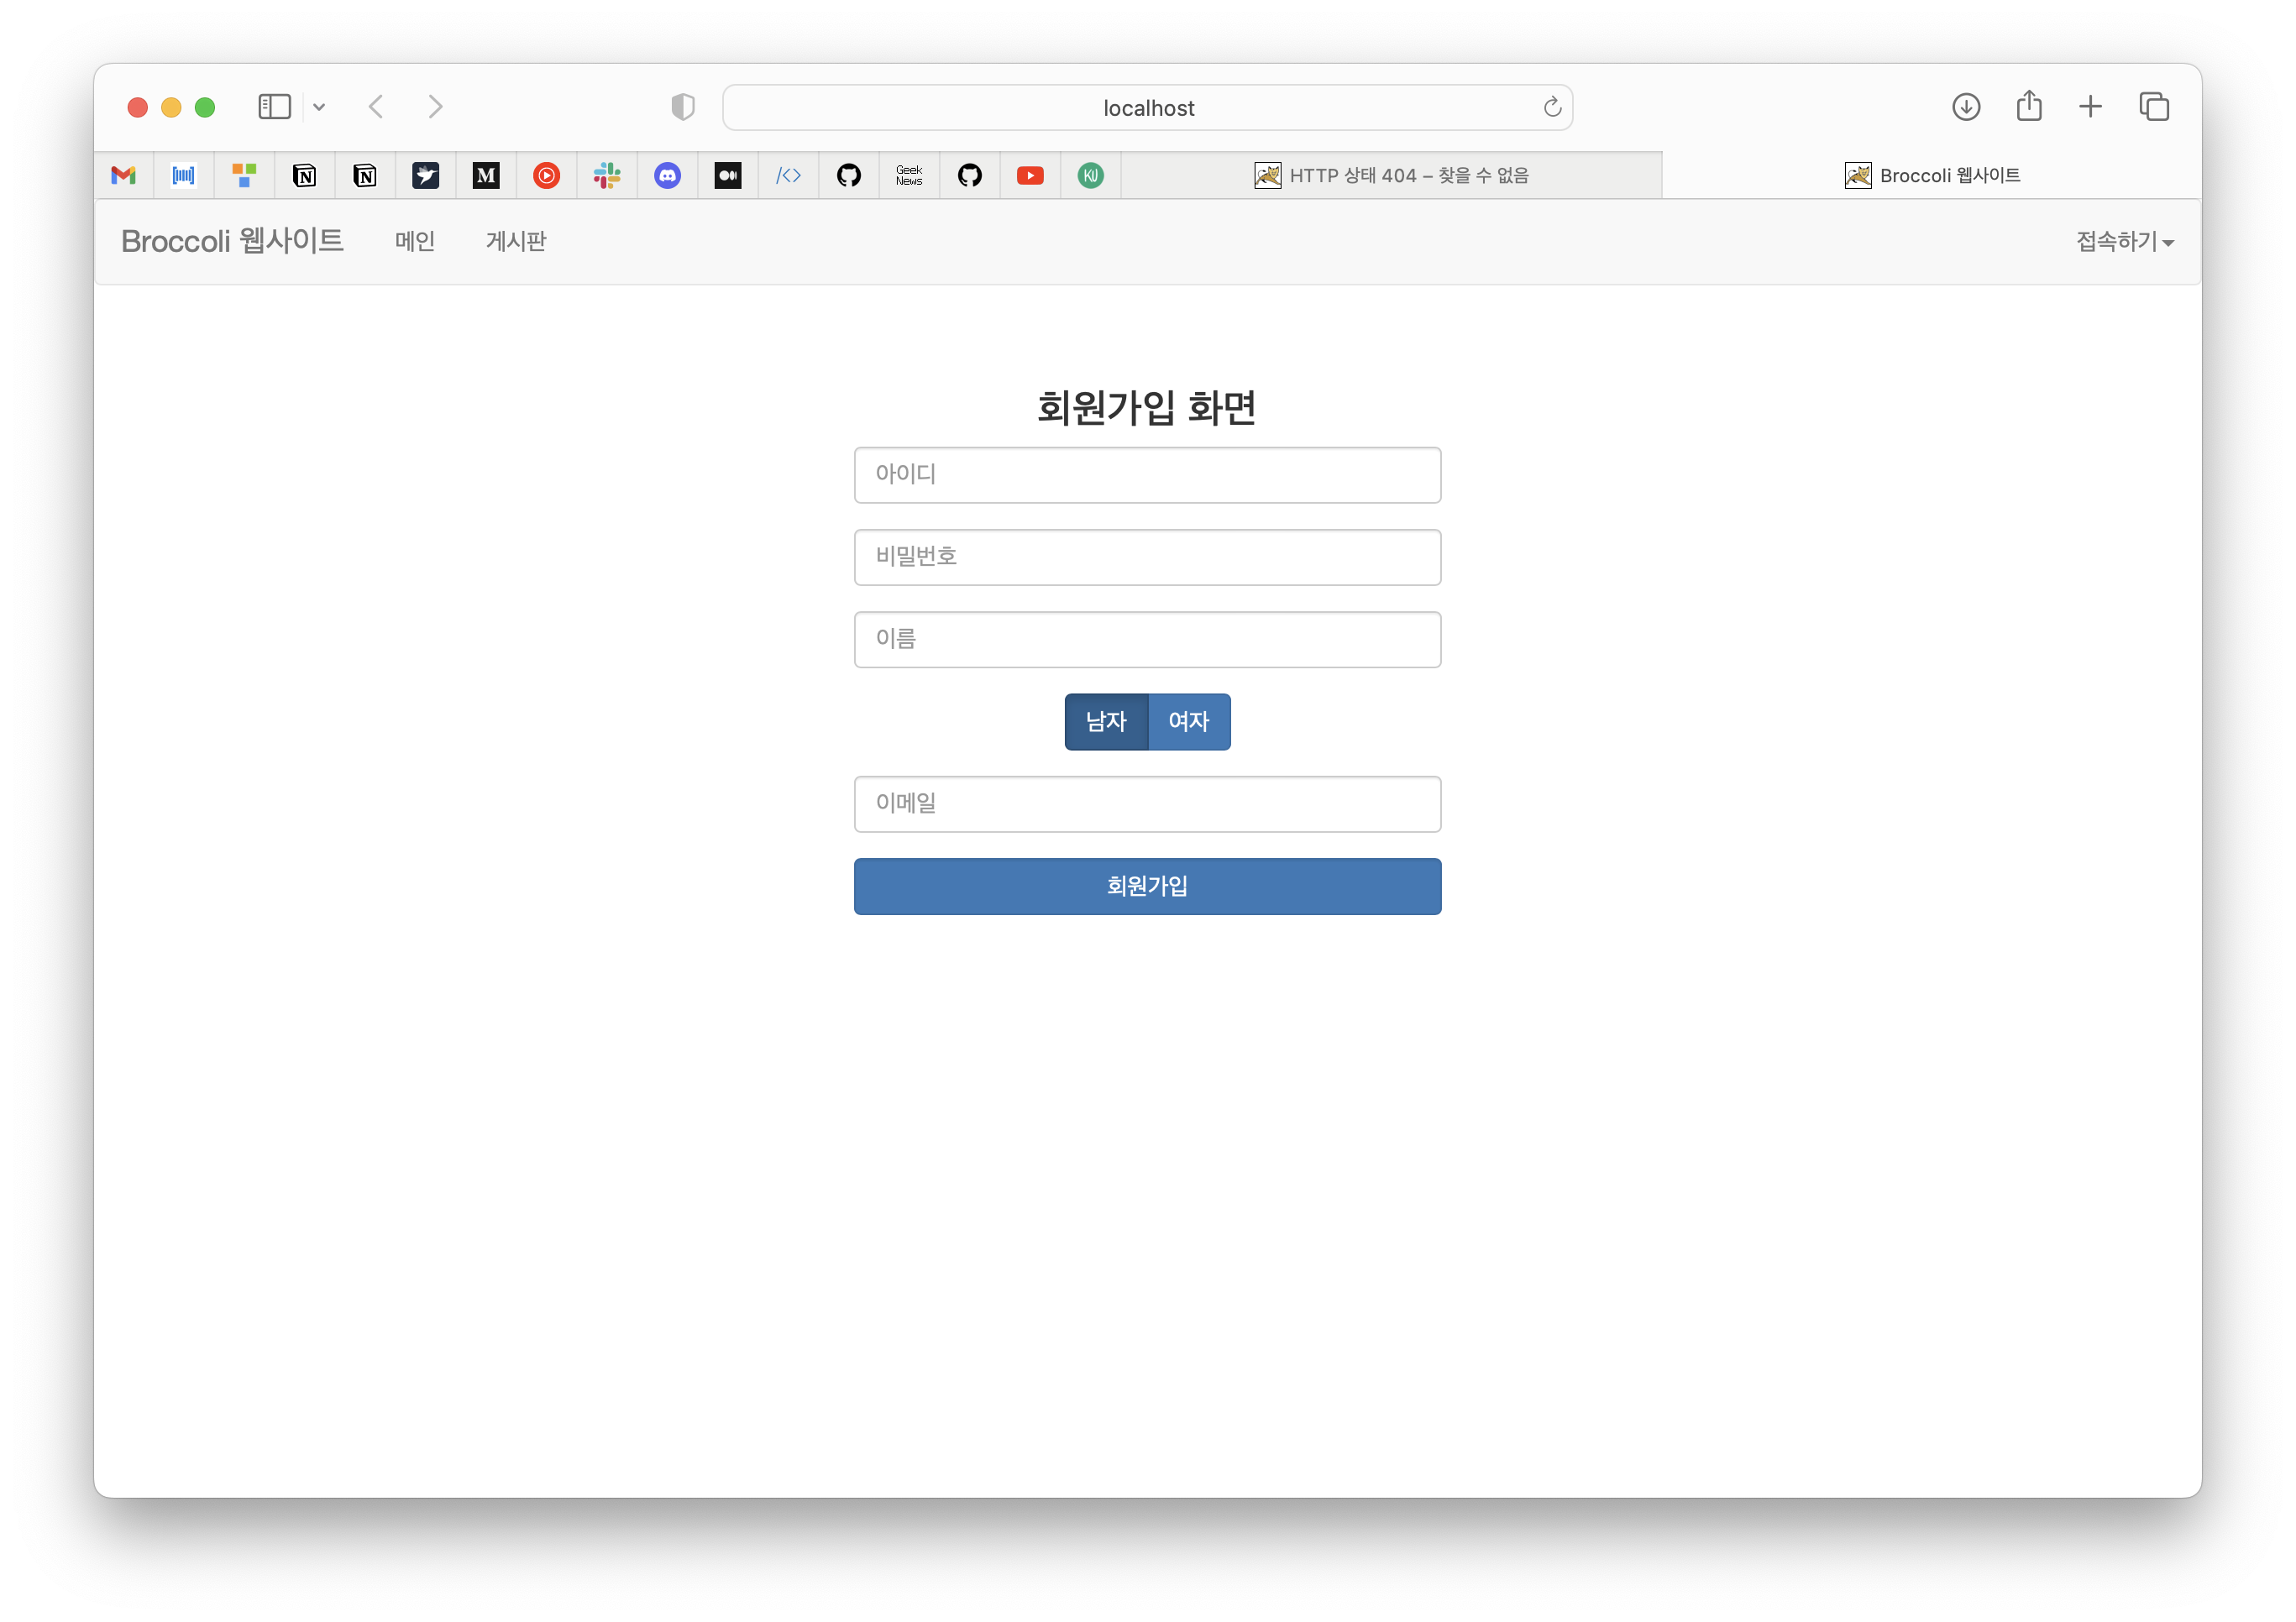The width and height of the screenshot is (2296, 1622).
Task: Show Safari downloads
Action: coord(1966,107)
